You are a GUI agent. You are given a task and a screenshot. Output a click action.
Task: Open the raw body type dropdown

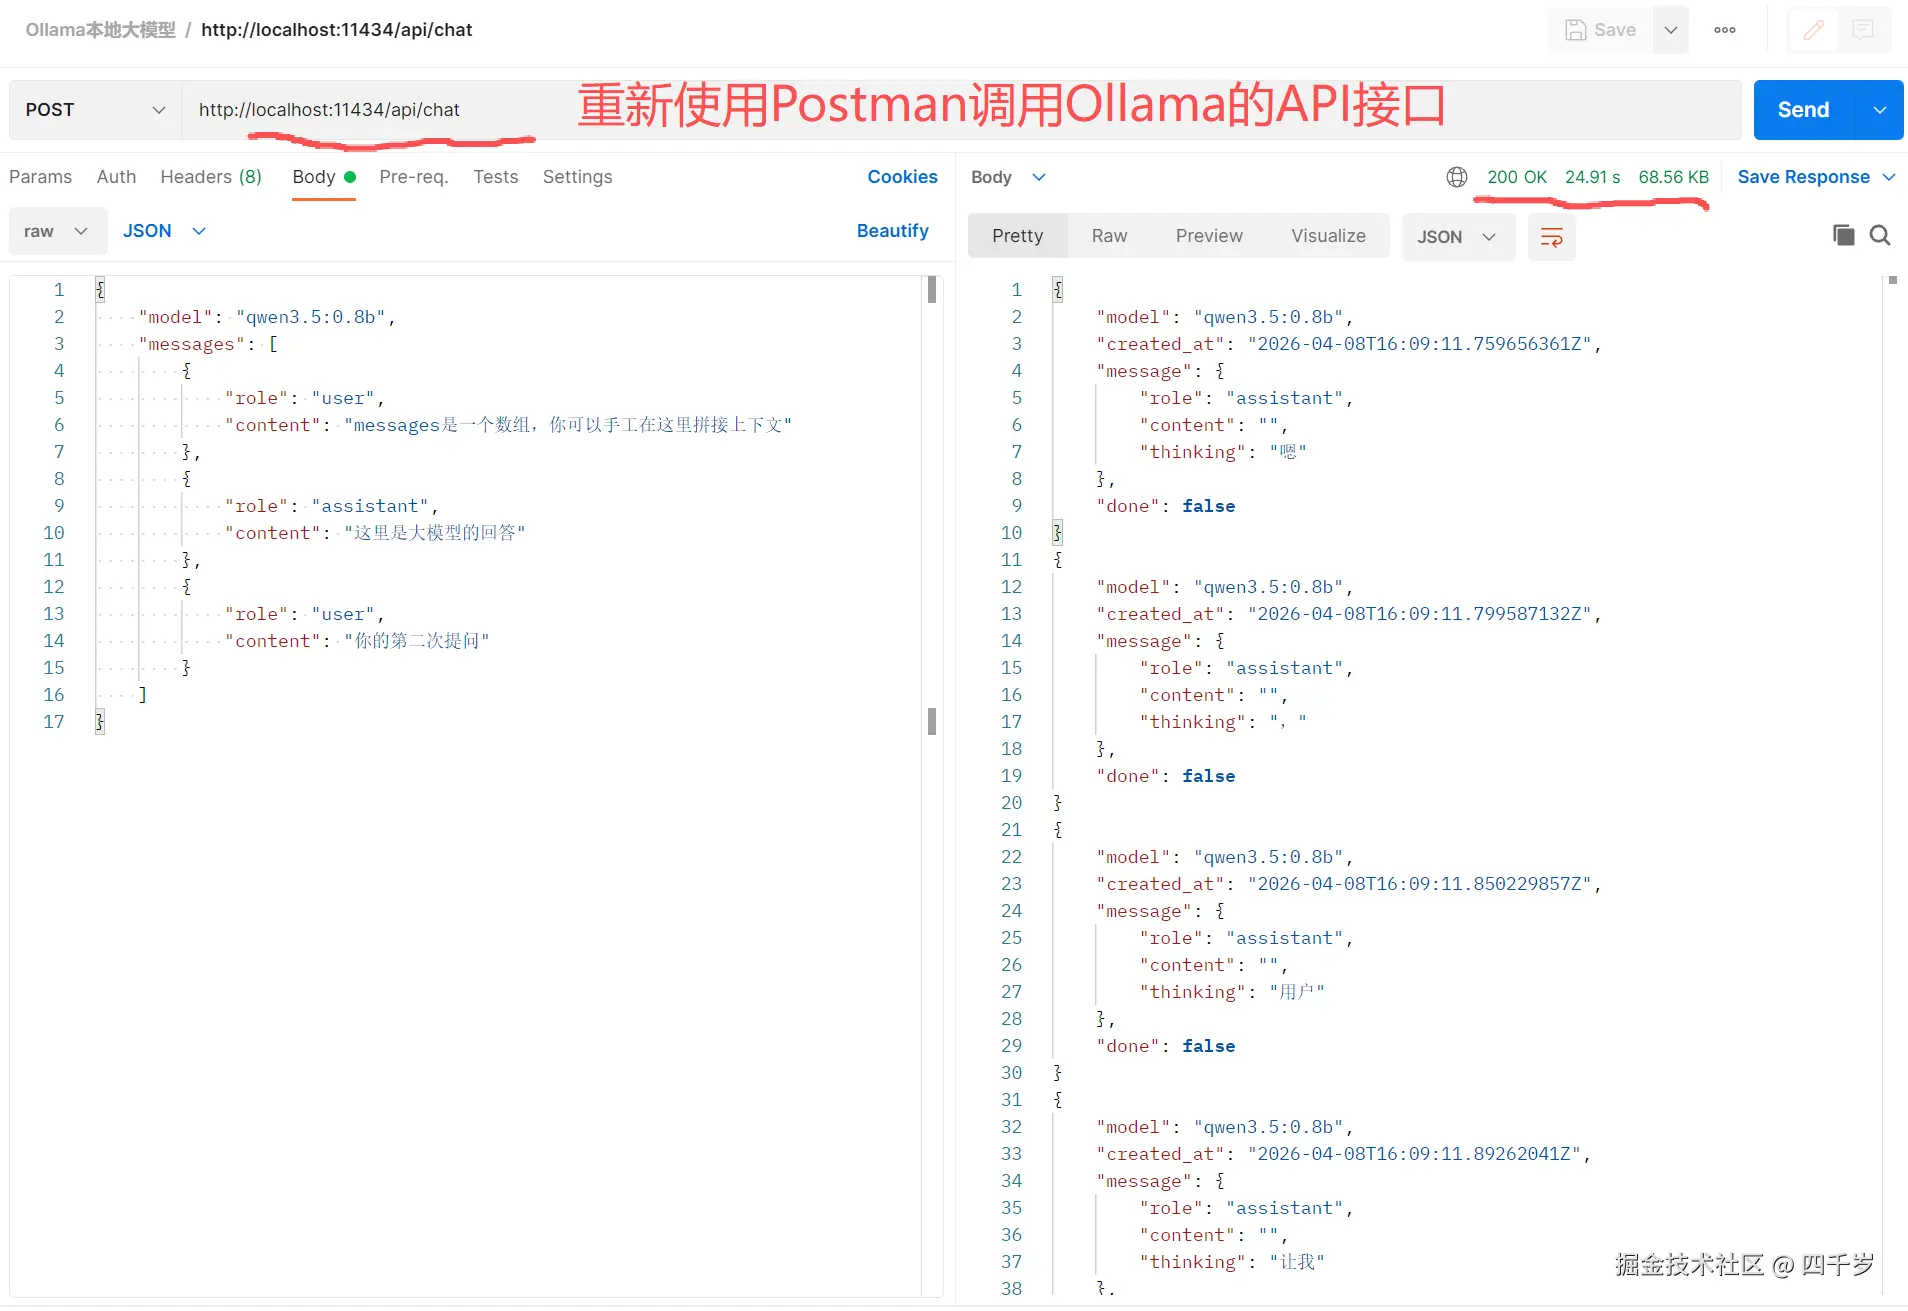[56, 231]
